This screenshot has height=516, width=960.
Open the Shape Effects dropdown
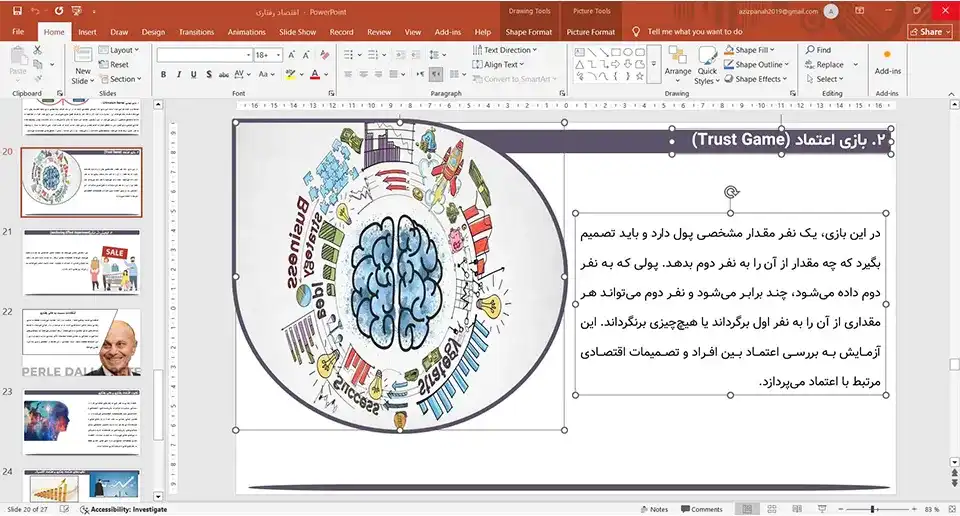pos(756,79)
